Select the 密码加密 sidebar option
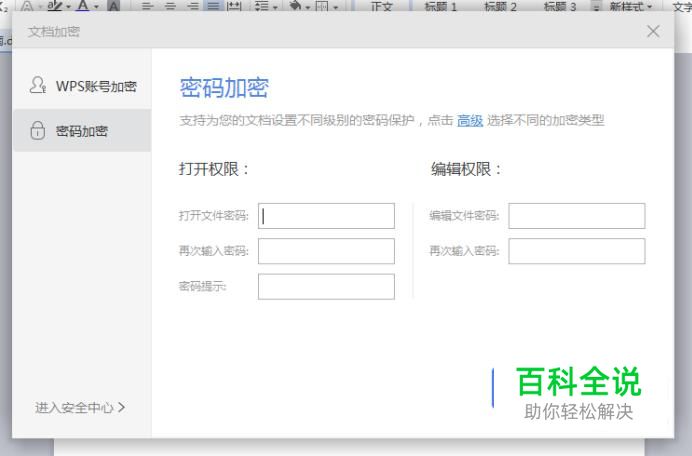692x456 pixels. (82, 131)
